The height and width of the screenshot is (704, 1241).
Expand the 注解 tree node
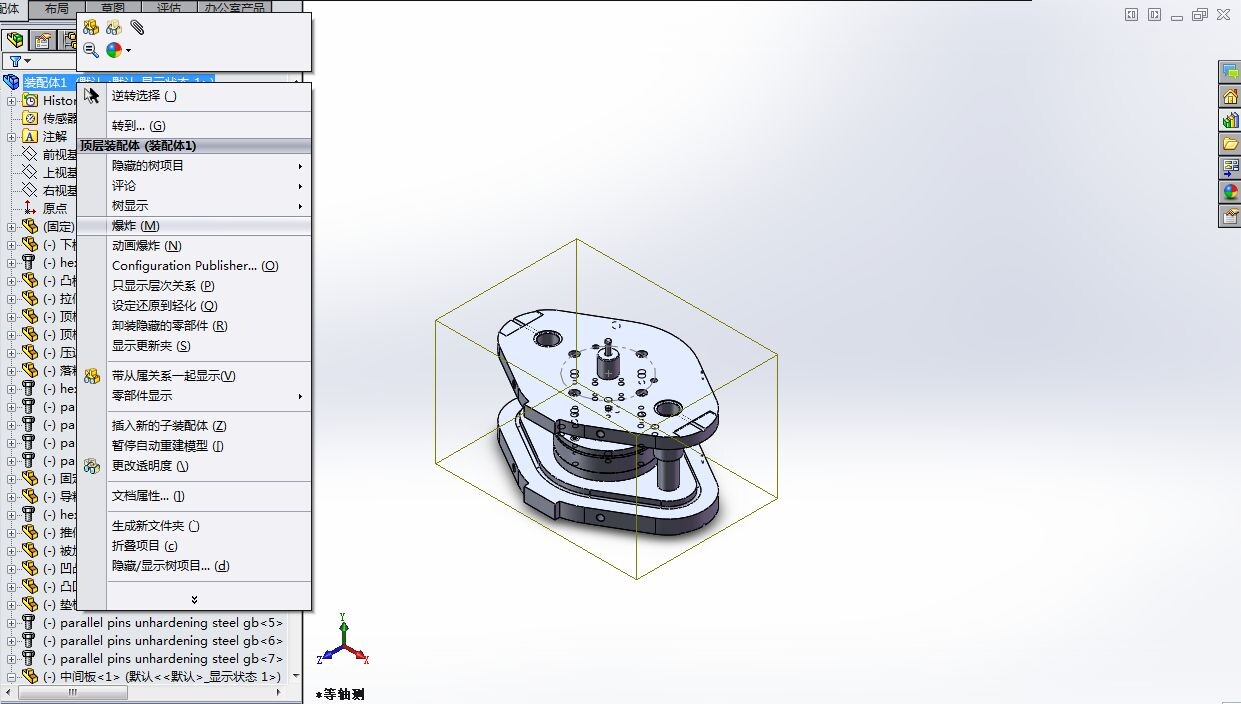[x=12, y=137]
